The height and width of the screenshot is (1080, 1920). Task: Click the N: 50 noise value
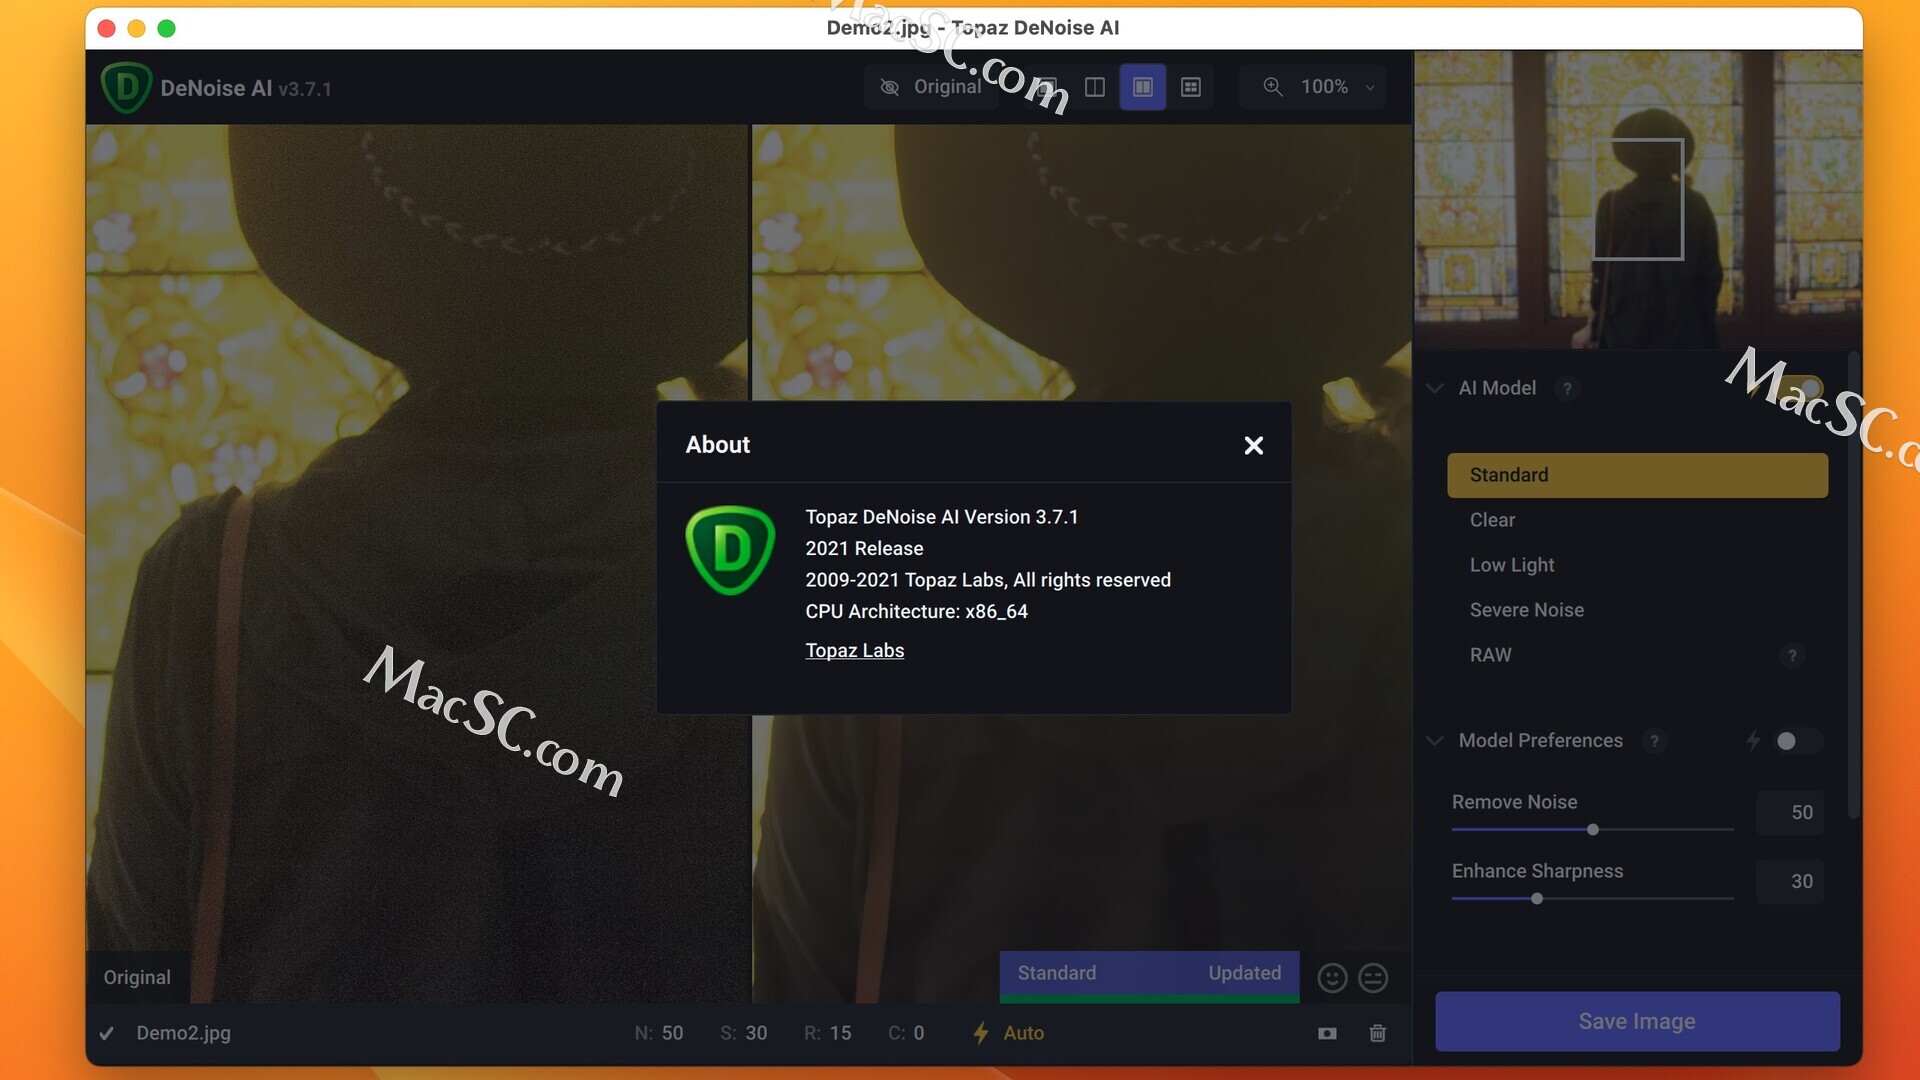(x=659, y=1033)
